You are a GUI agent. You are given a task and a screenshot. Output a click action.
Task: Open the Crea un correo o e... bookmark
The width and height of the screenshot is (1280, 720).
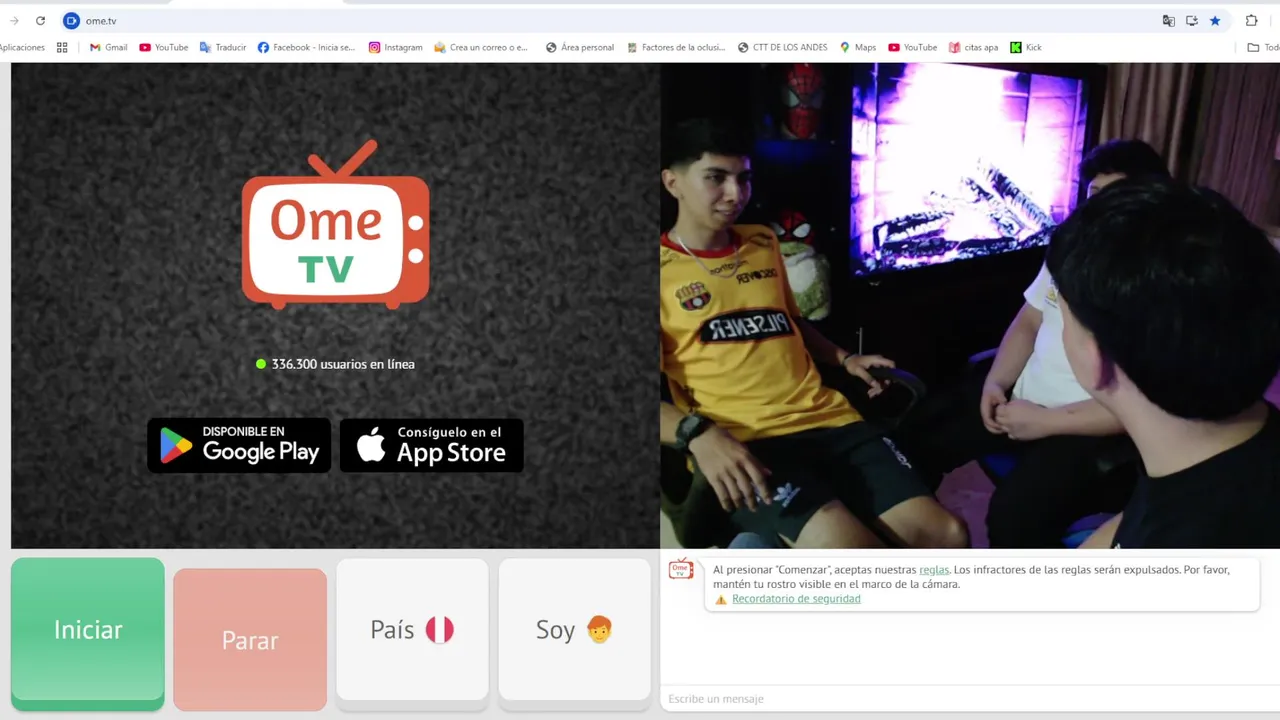click(x=481, y=47)
